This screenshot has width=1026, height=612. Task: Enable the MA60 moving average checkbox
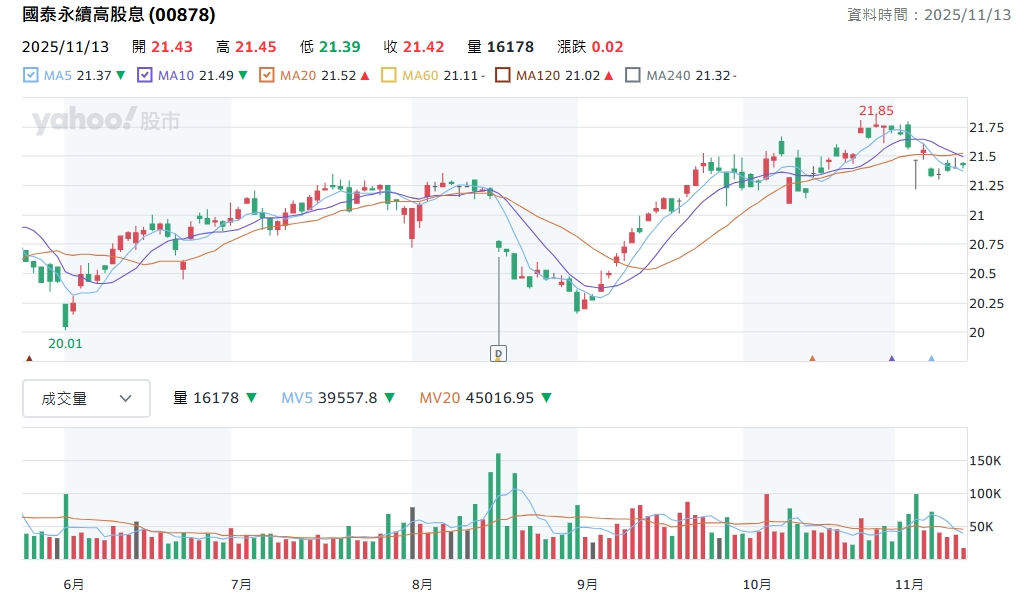[390, 75]
